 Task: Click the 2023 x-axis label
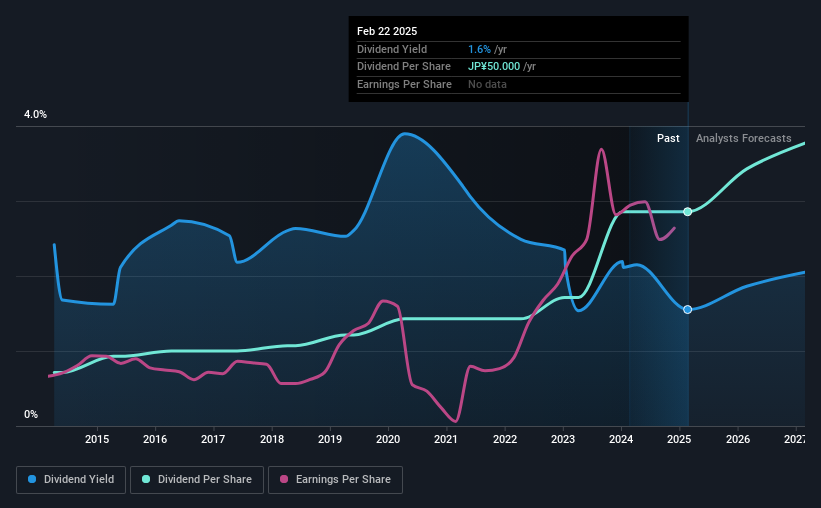[563, 439]
